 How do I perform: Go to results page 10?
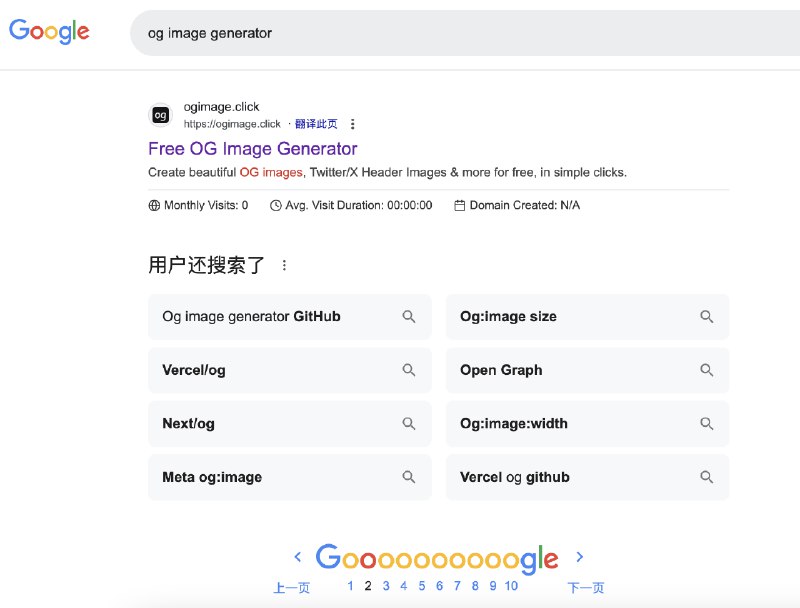point(511,586)
